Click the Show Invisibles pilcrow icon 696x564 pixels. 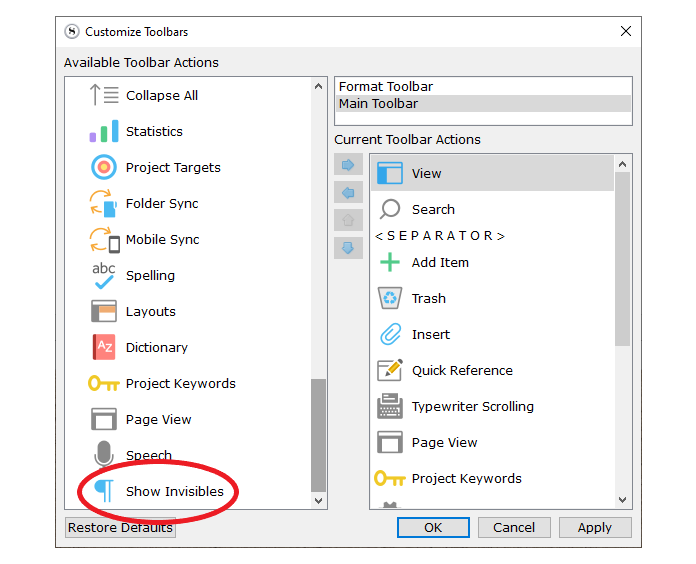pyautogui.click(x=104, y=491)
